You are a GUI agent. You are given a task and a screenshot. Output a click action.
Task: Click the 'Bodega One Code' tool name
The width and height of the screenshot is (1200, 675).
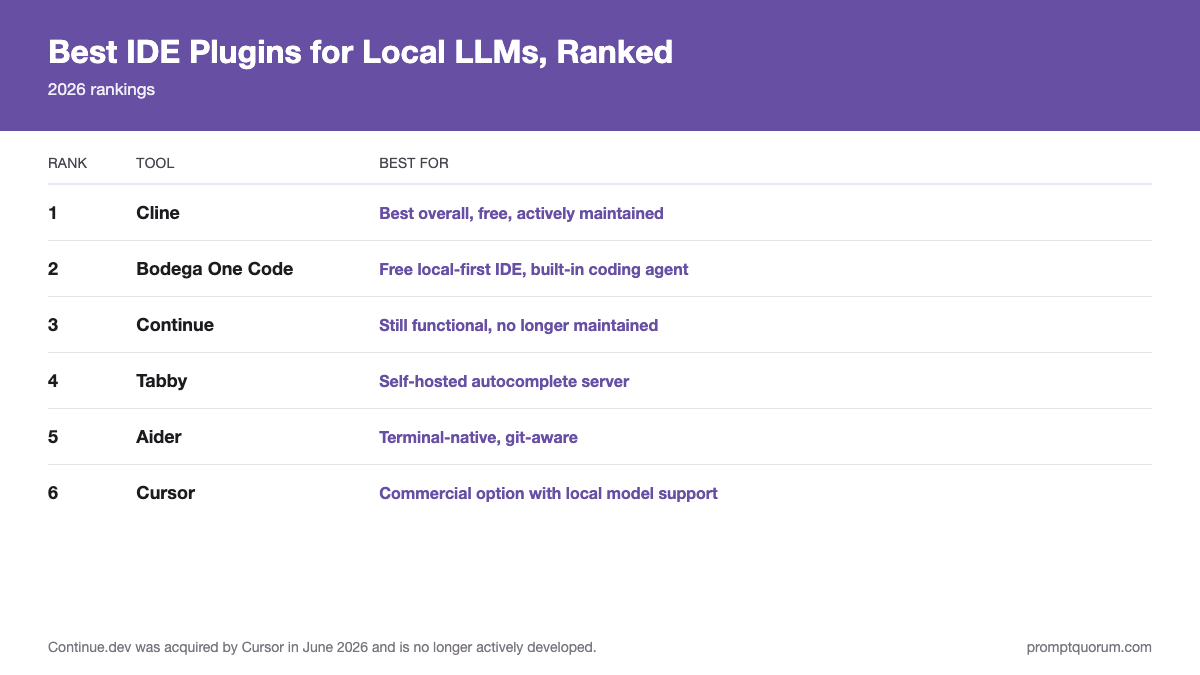tap(215, 269)
